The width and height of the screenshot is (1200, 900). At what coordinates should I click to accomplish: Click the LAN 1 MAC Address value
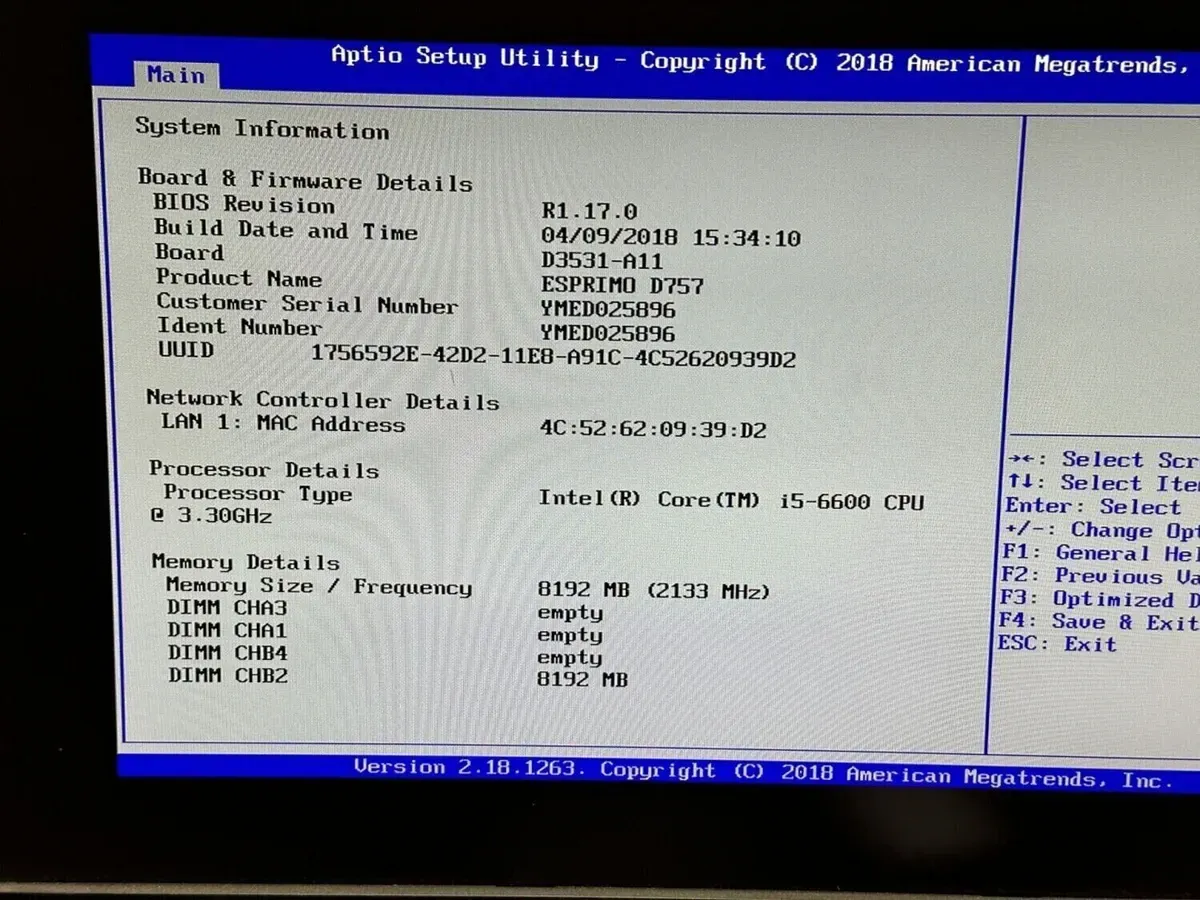[652, 430]
